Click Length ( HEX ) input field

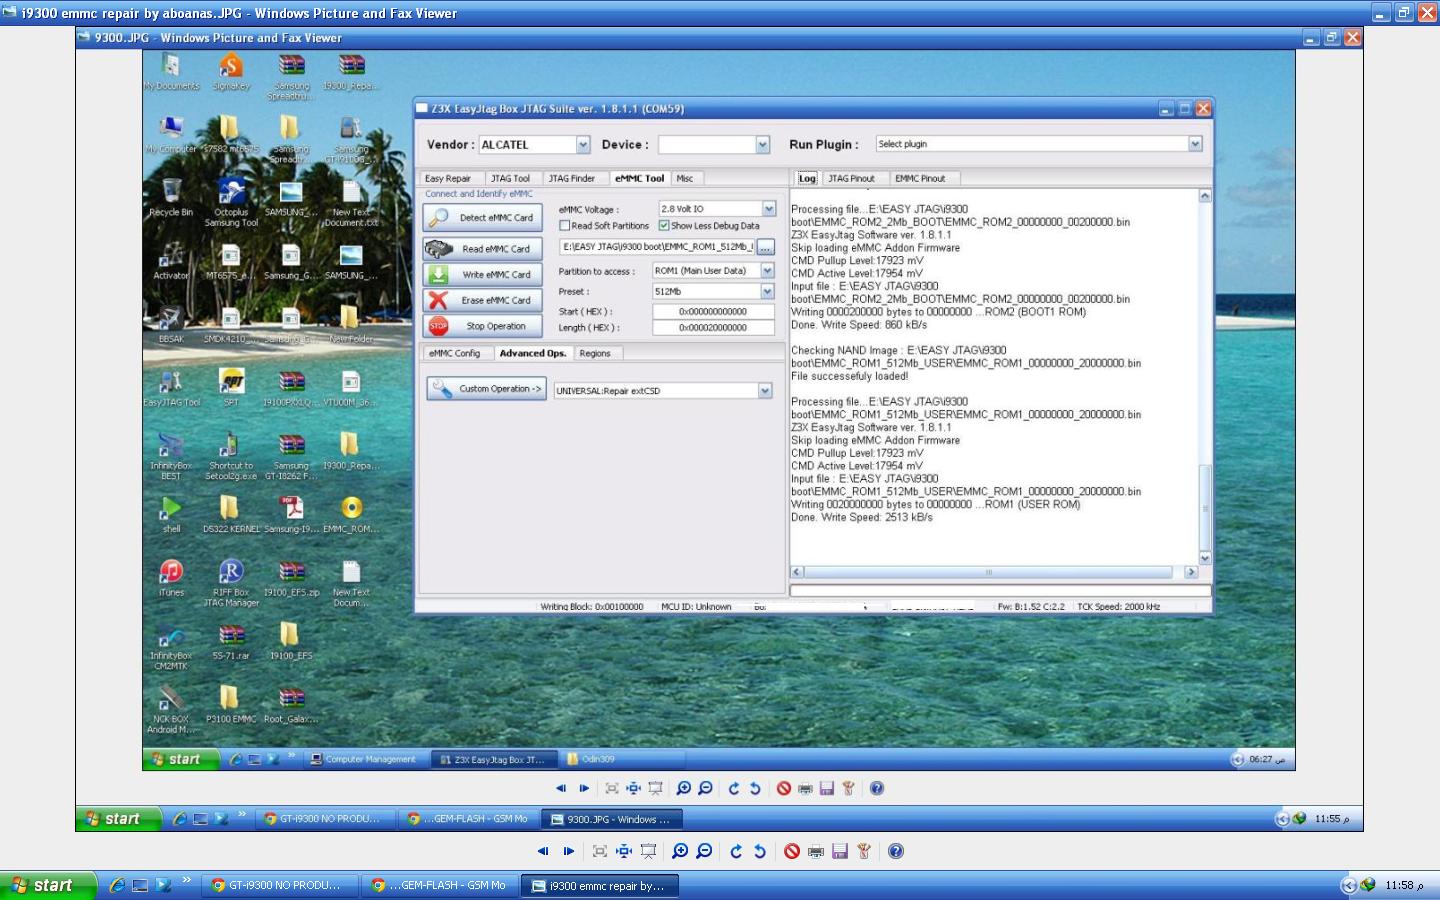[x=713, y=328]
